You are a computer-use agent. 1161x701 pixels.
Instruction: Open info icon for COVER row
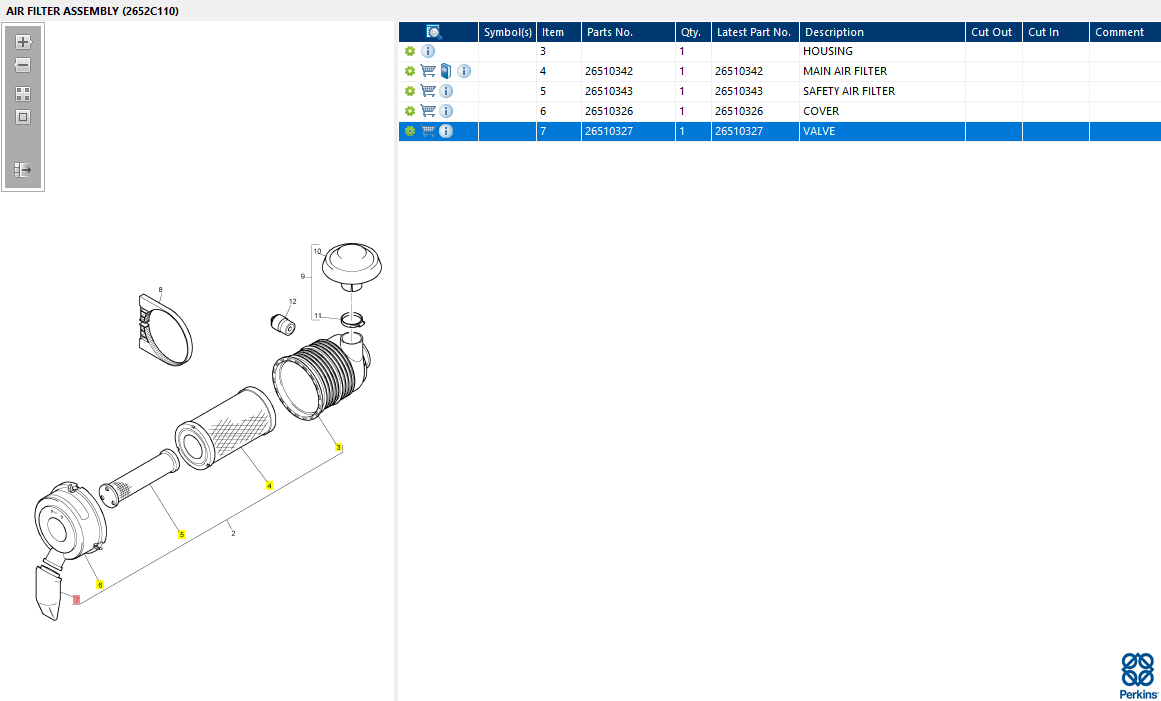pyautogui.click(x=446, y=111)
